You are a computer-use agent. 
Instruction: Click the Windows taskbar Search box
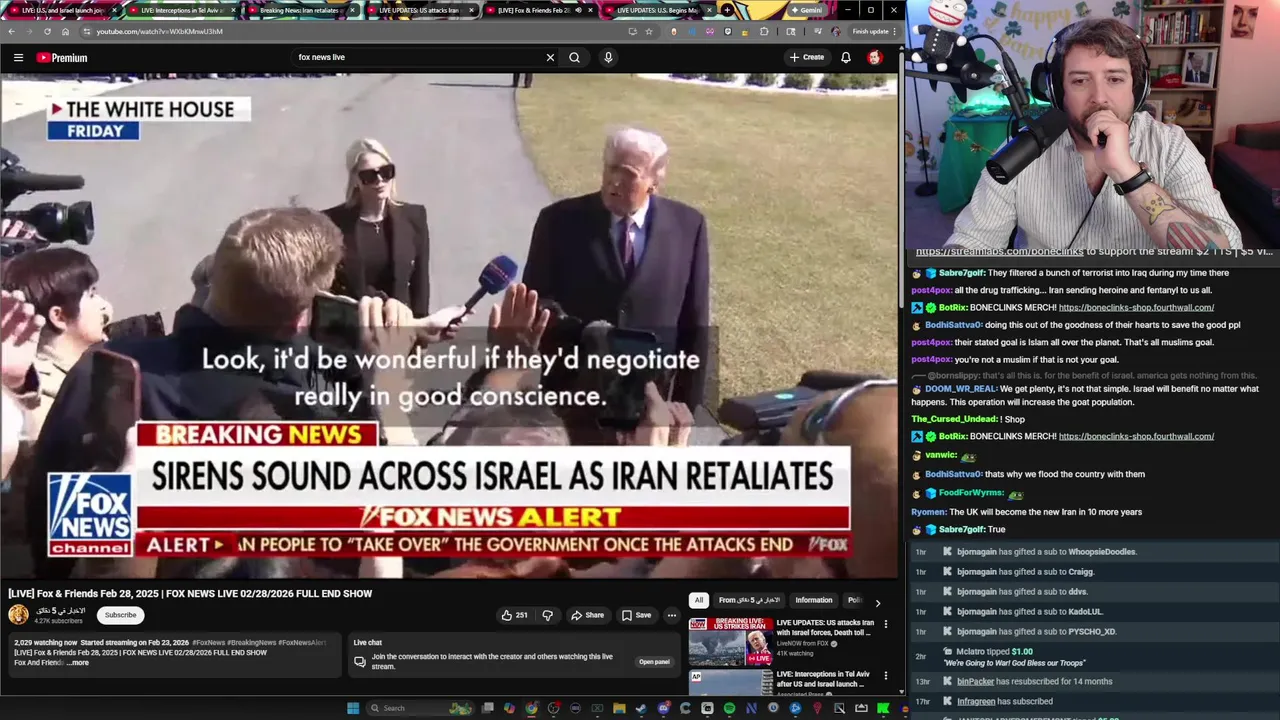click(421, 708)
